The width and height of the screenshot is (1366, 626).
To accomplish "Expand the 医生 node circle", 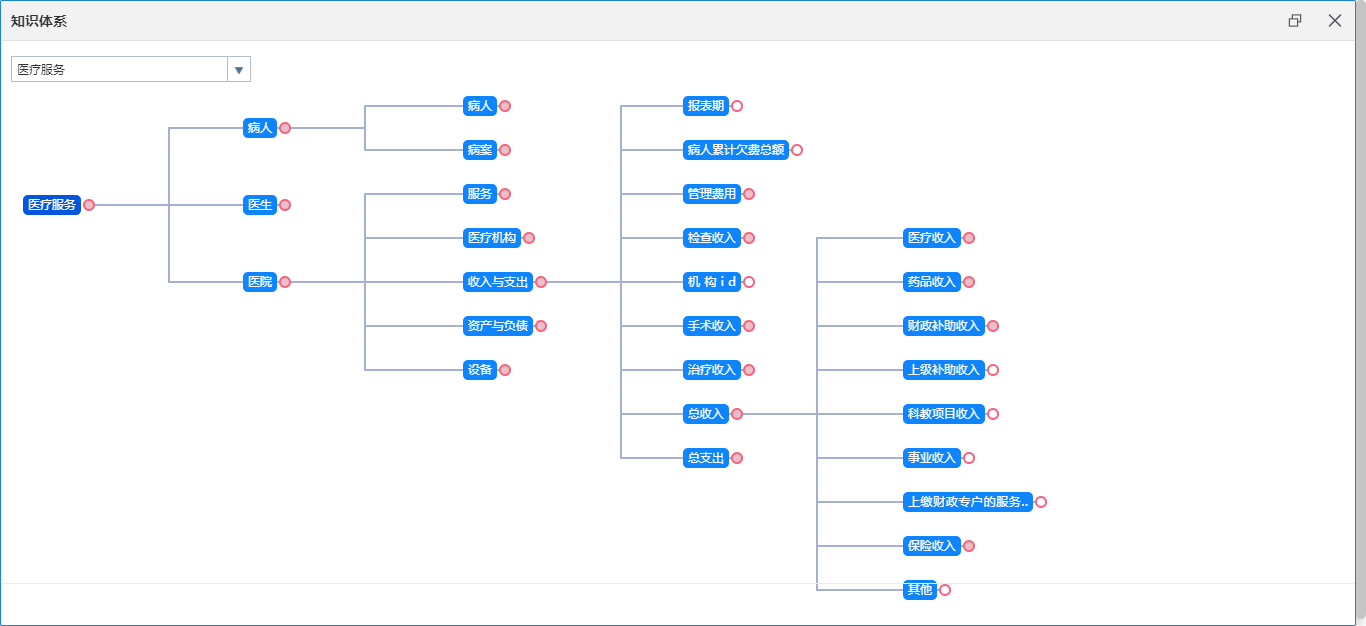I will (x=285, y=205).
